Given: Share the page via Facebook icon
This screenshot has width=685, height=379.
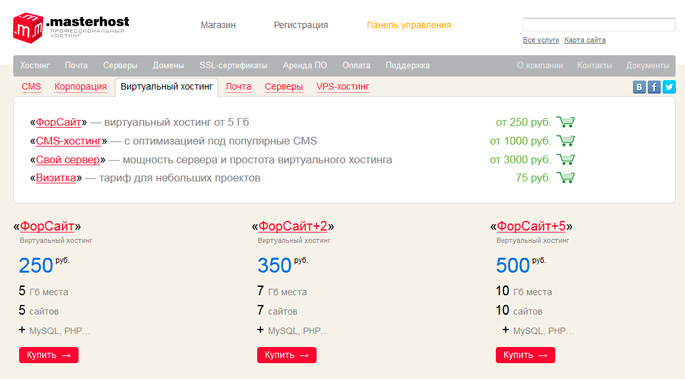Looking at the screenshot, I should 654,87.
